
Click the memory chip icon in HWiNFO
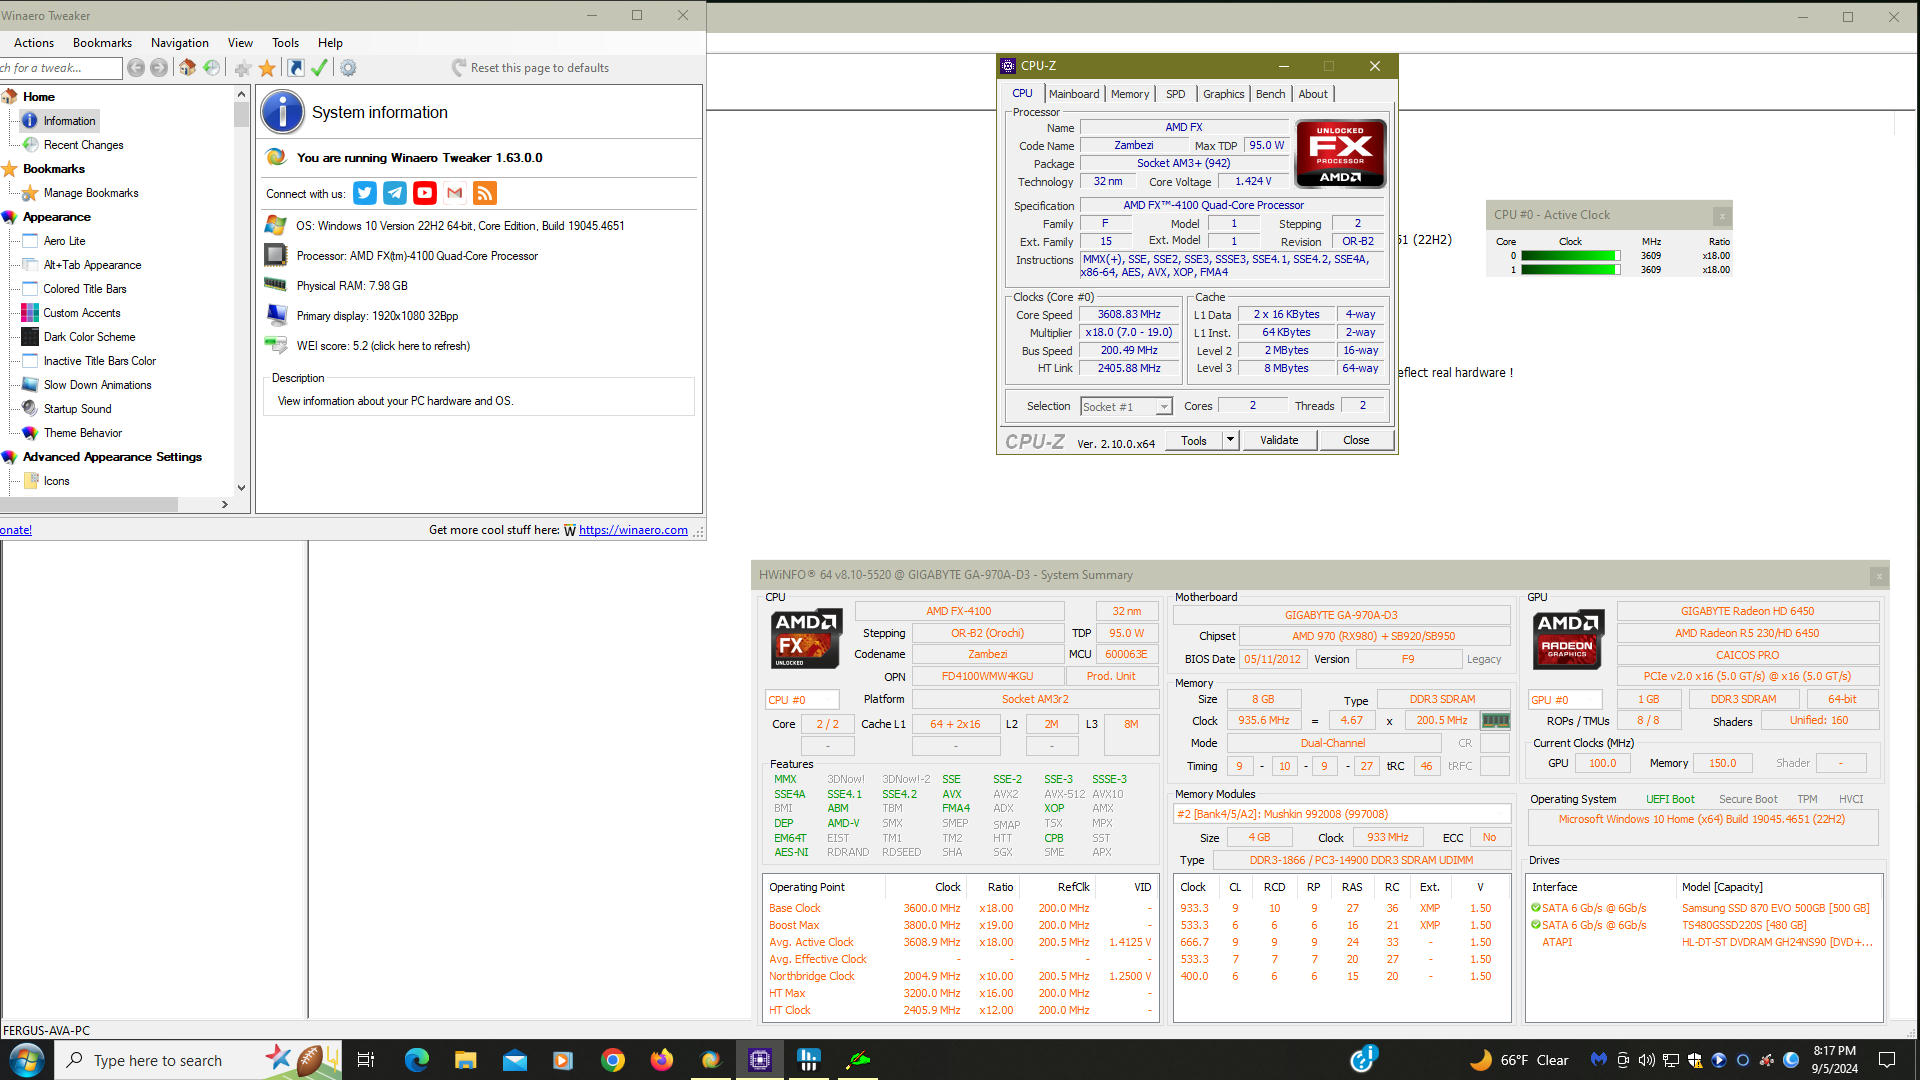coord(1495,720)
